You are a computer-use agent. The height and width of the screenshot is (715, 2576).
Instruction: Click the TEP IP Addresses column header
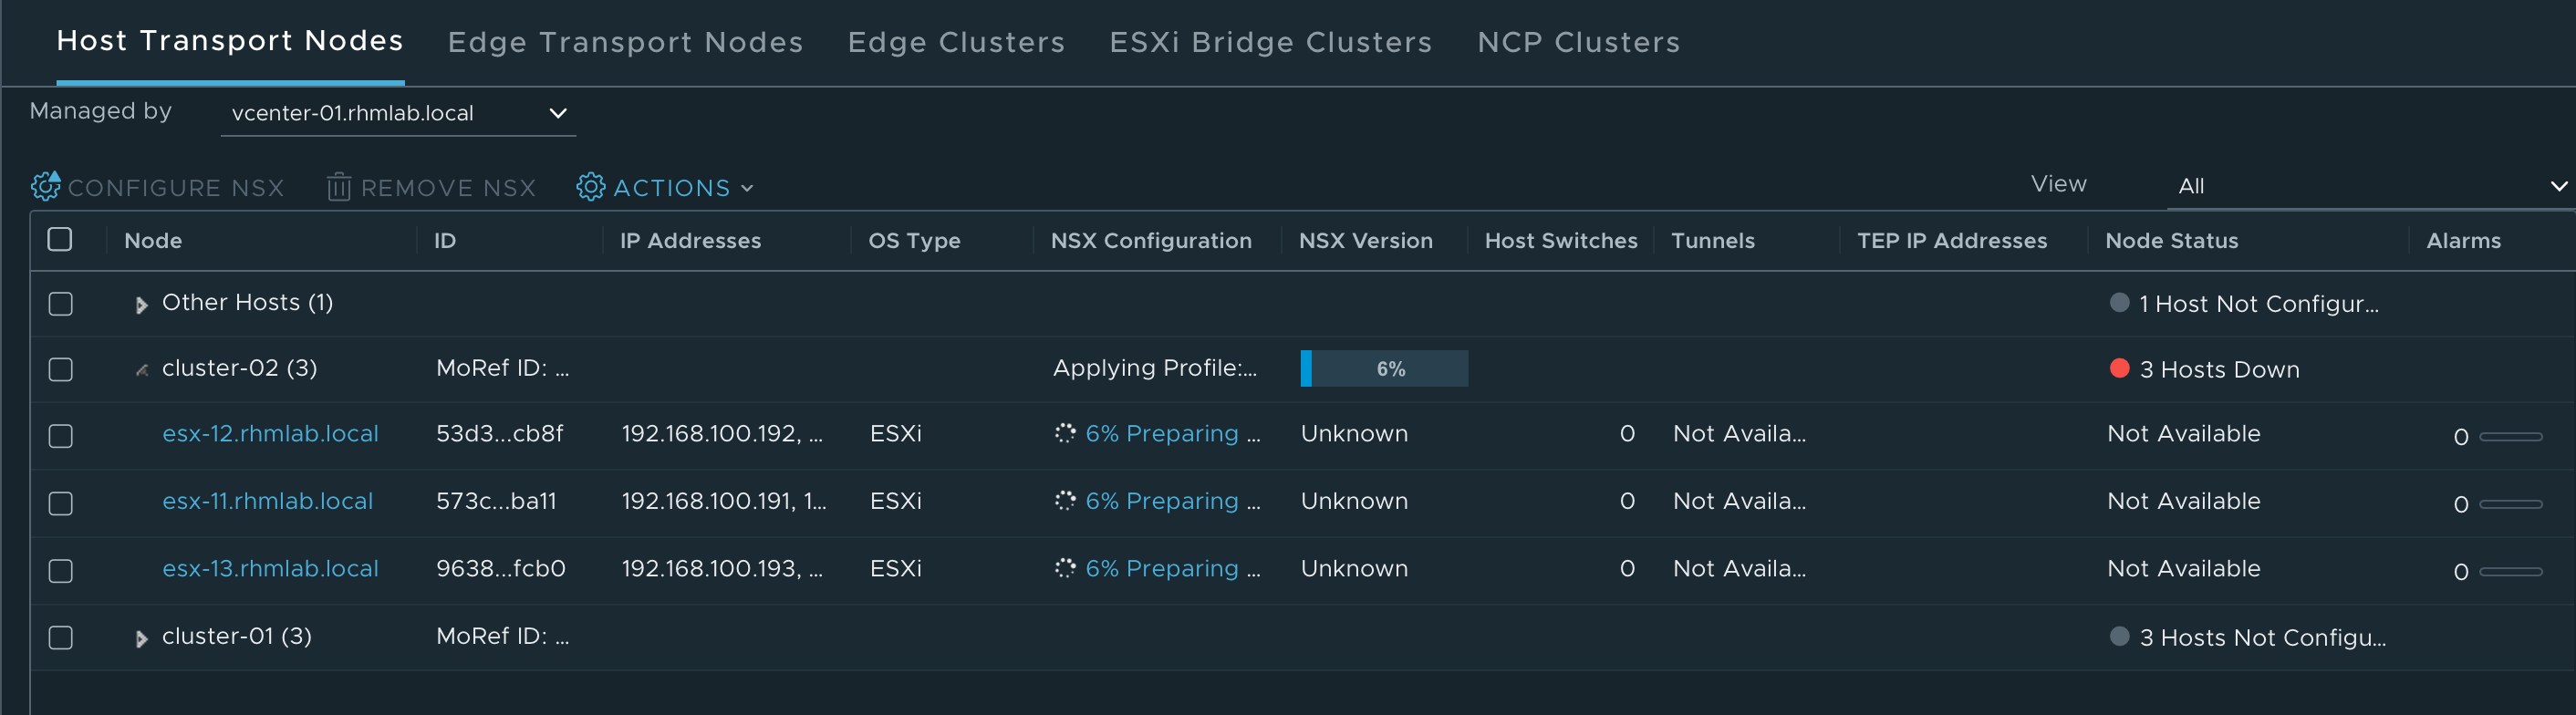click(1952, 240)
